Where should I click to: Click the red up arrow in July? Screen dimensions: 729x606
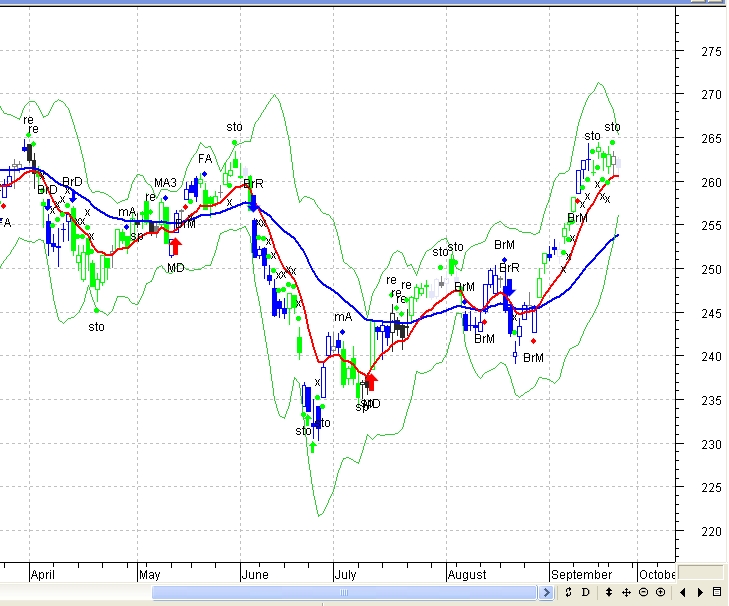(x=371, y=381)
